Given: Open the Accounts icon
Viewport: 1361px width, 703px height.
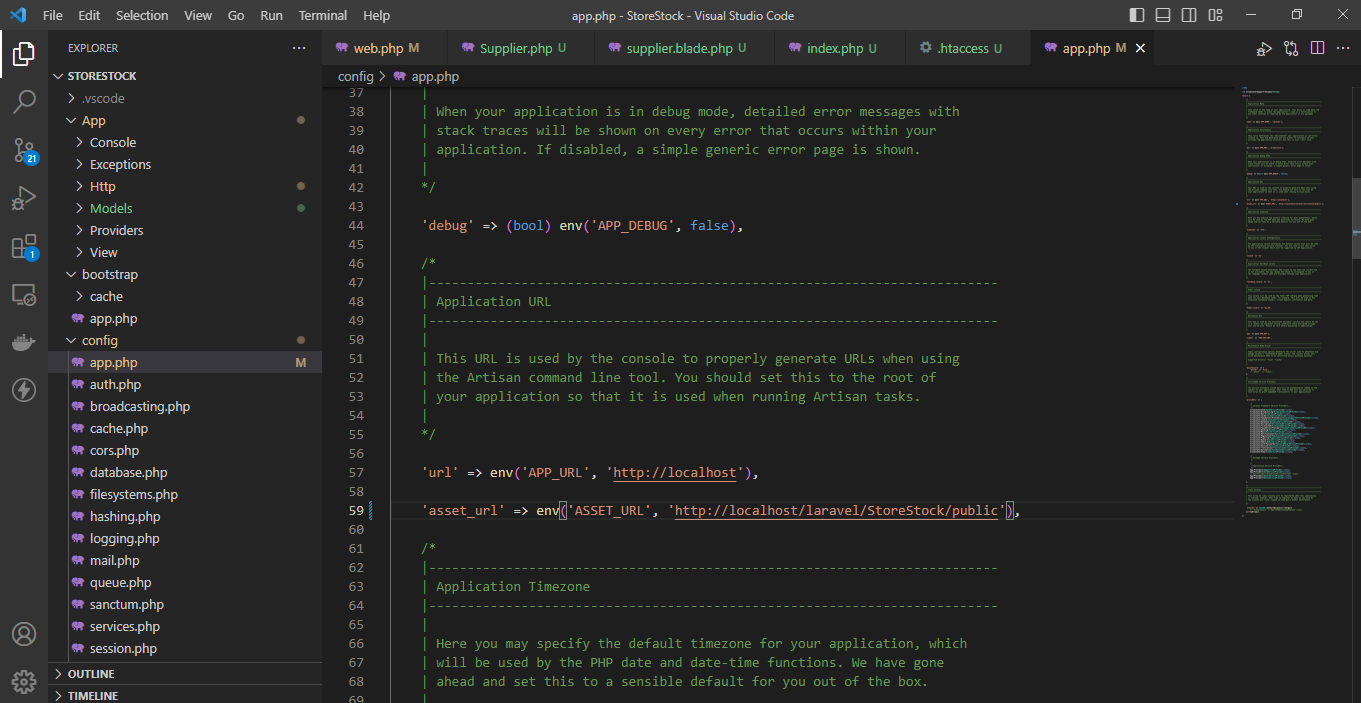Looking at the screenshot, I should point(24,634).
